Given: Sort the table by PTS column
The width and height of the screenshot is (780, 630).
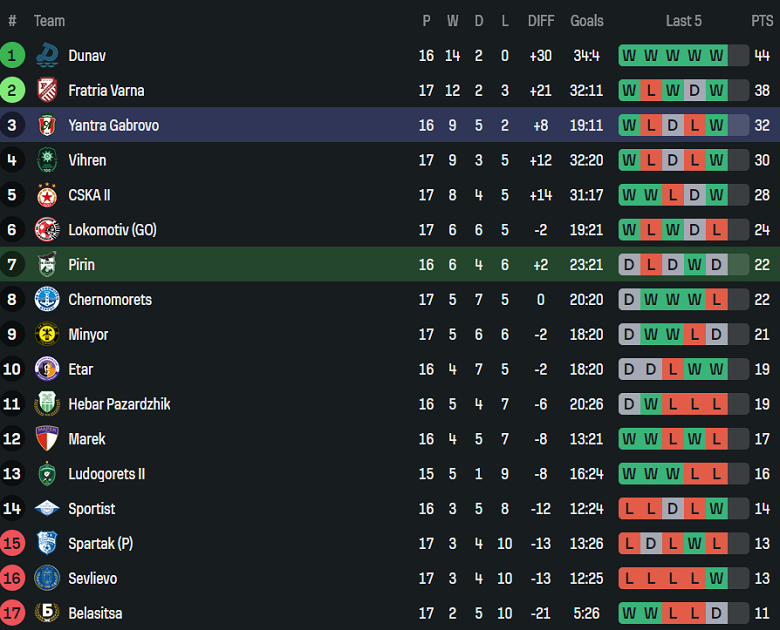Looking at the screenshot, I should click(762, 21).
